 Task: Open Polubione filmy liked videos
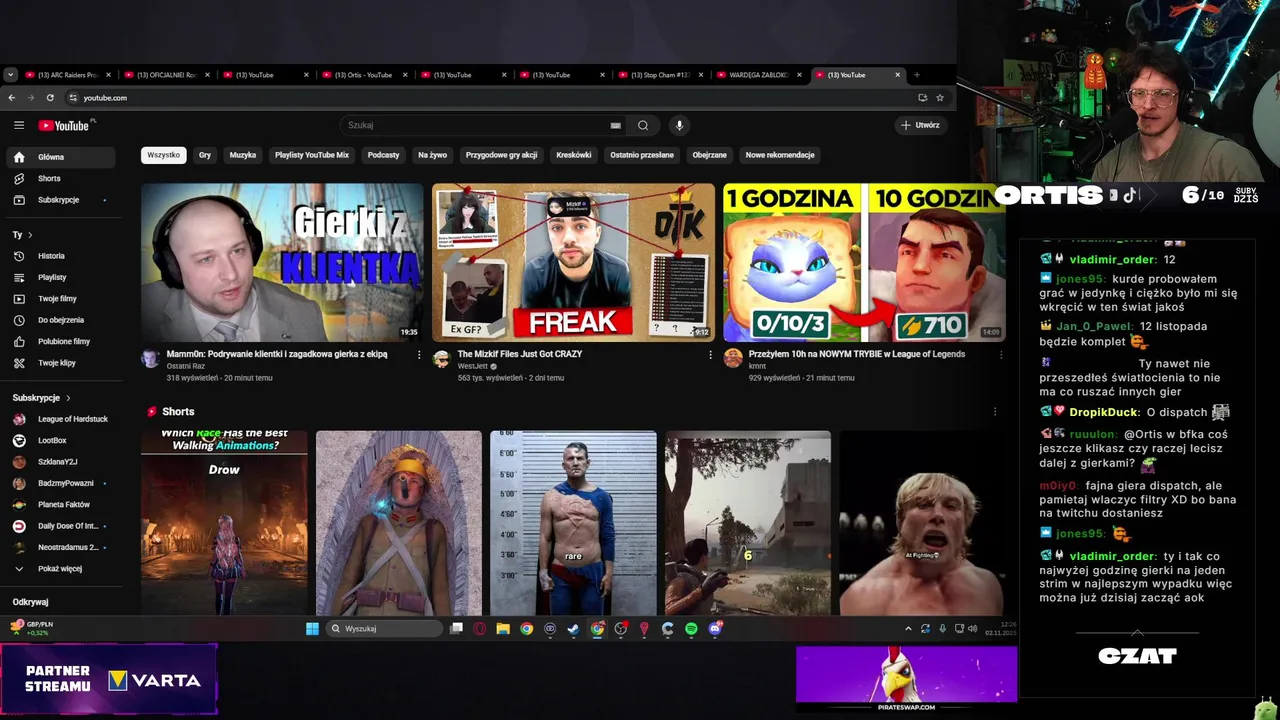(60, 341)
